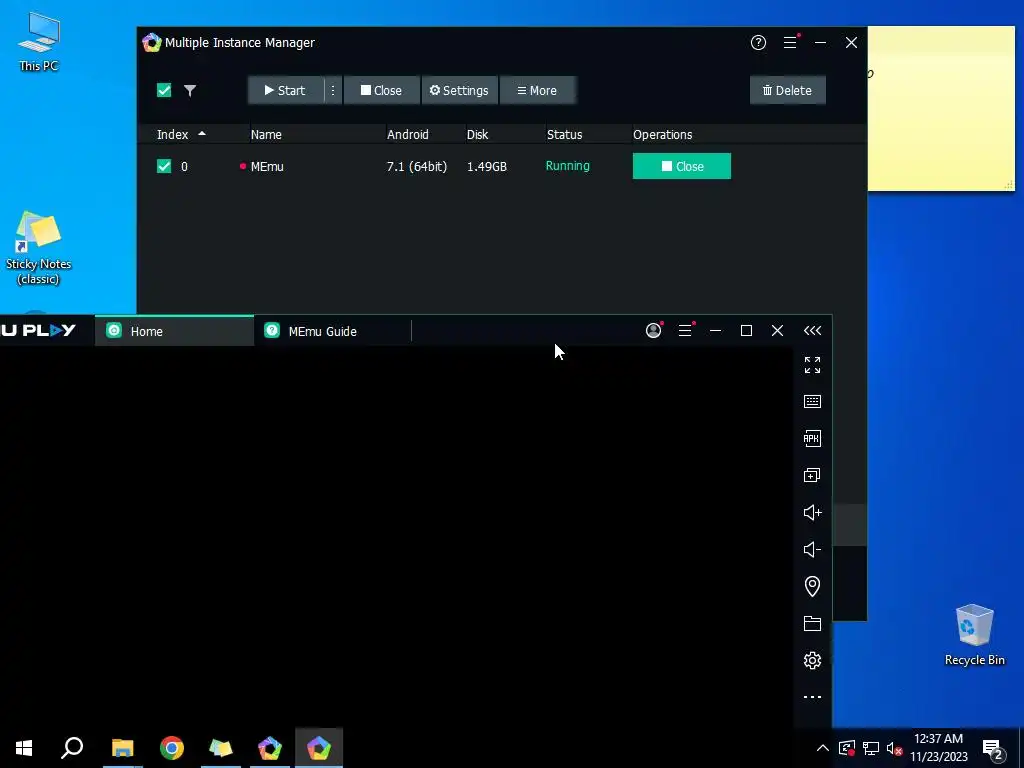Image resolution: width=1024 pixels, height=768 pixels.
Task: Open the taskbar clock showing 12:37 AM
Action: pos(938,748)
